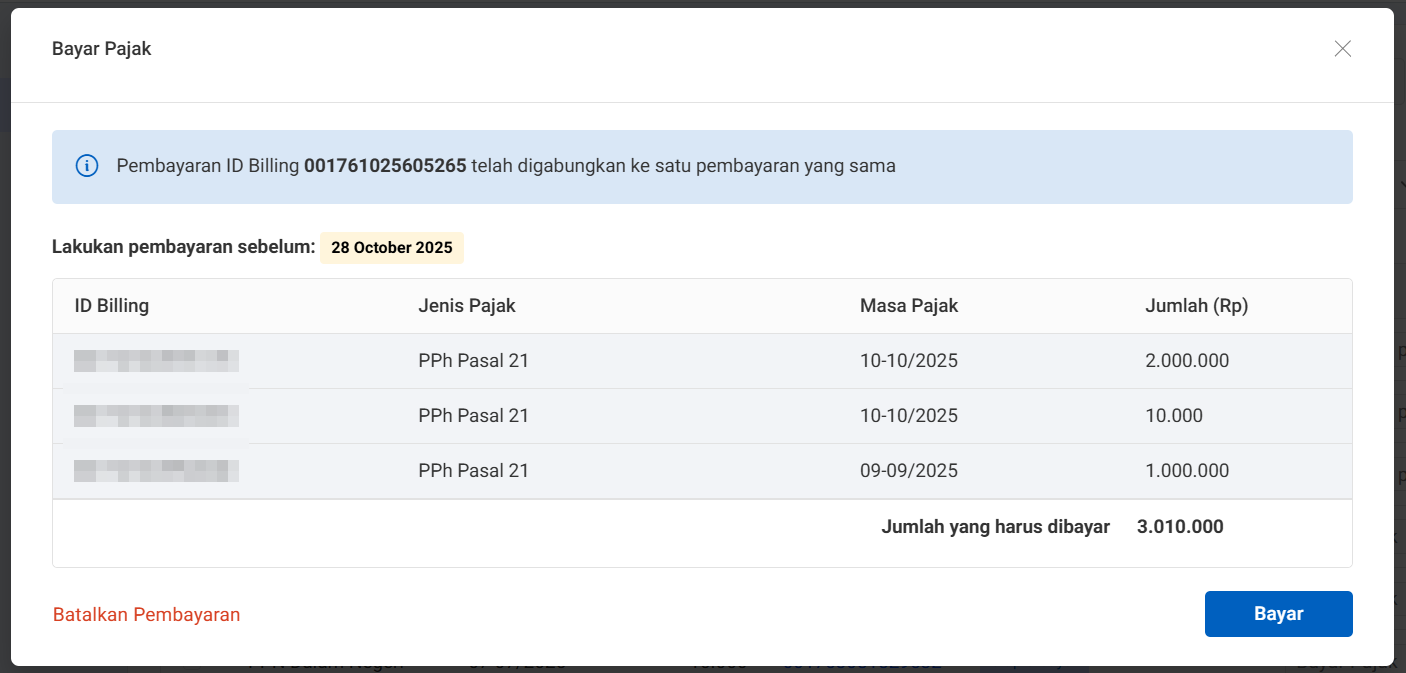This screenshot has height=673, width=1406.
Task: Click the total amount 3.010.000
Action: pyautogui.click(x=1180, y=527)
